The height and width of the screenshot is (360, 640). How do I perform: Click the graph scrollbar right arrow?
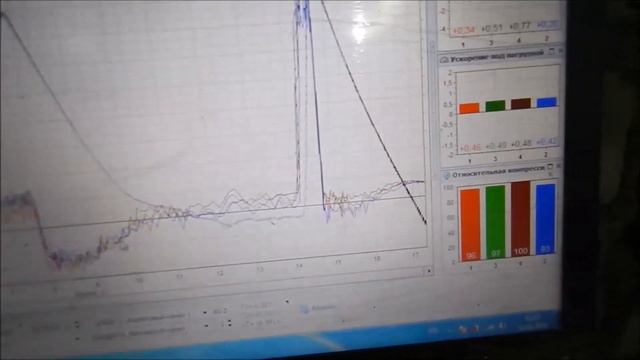tap(429, 270)
